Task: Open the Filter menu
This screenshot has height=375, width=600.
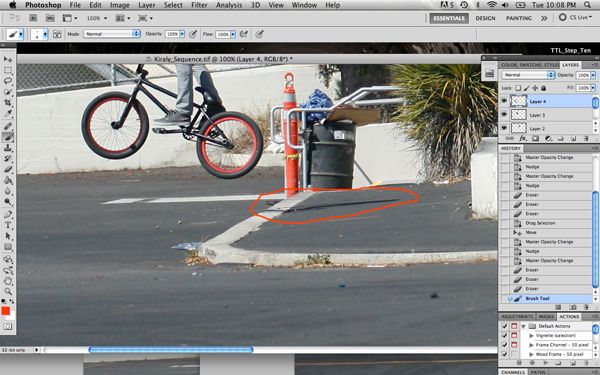Action: [199, 5]
